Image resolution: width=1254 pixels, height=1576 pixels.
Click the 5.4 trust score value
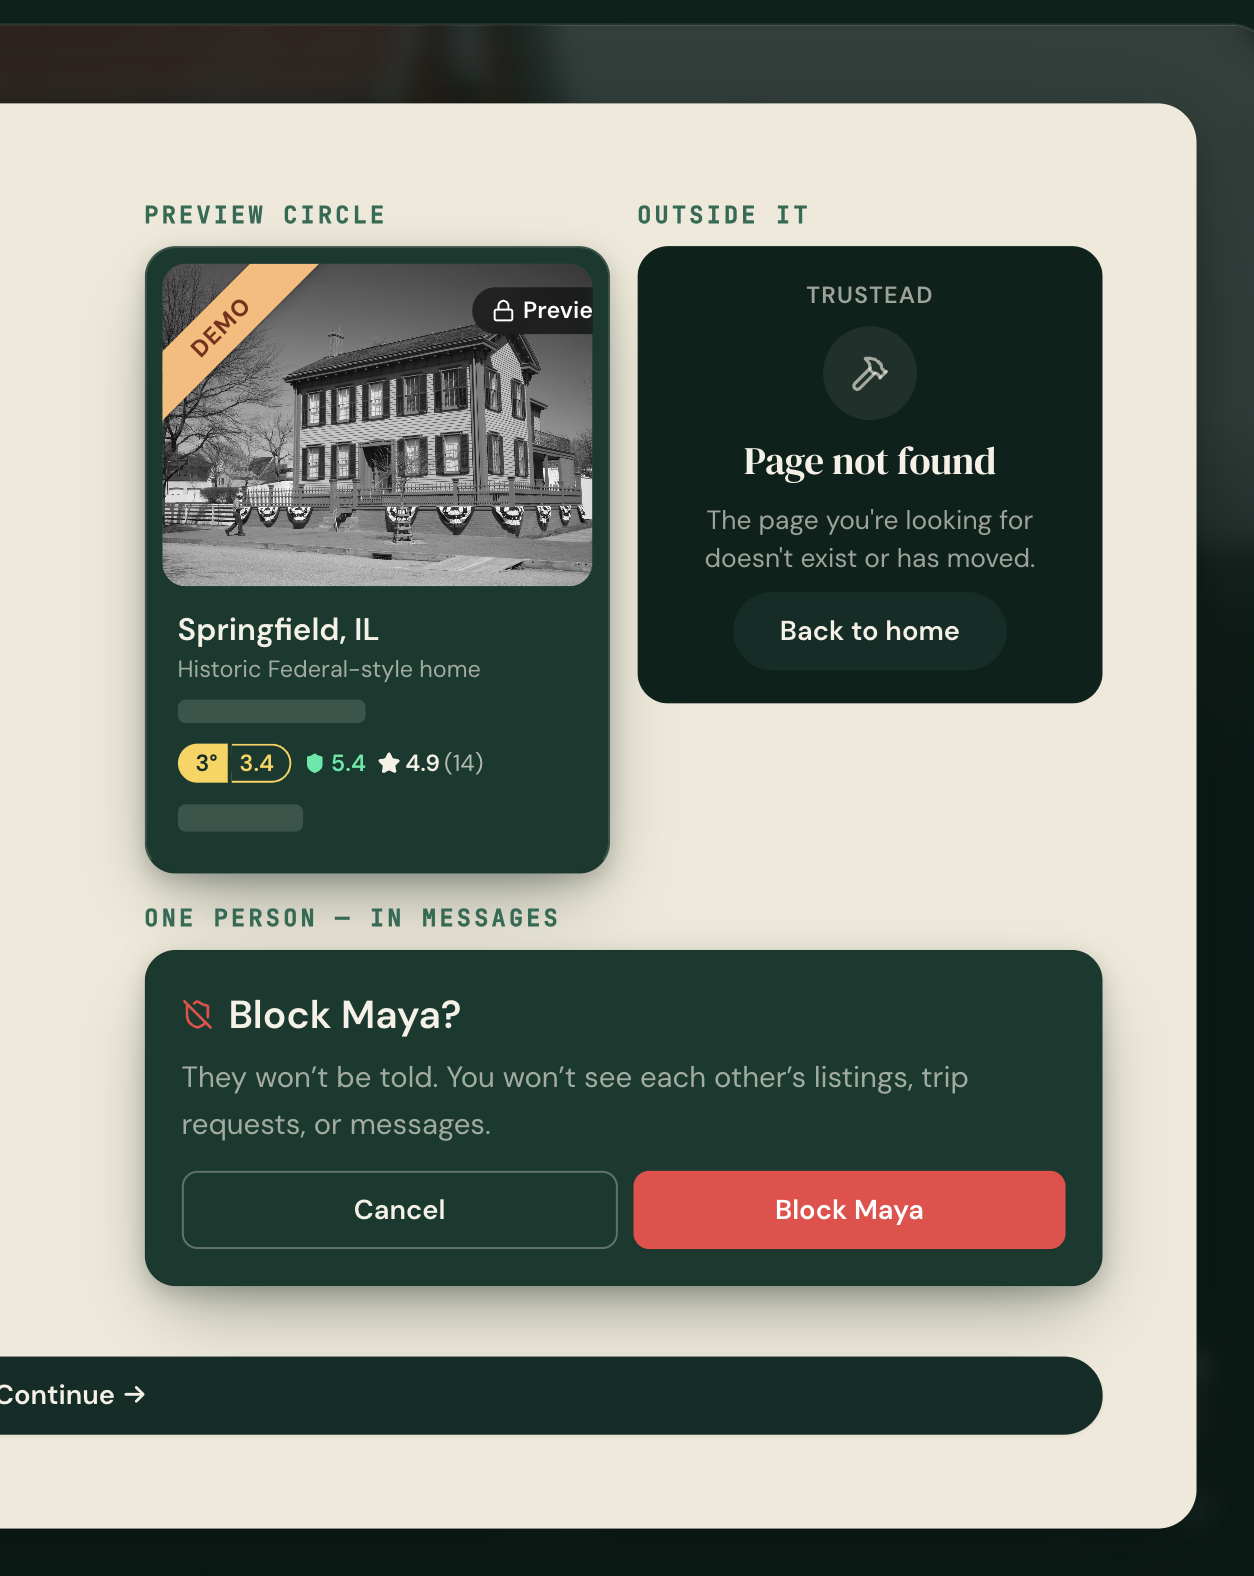348,763
